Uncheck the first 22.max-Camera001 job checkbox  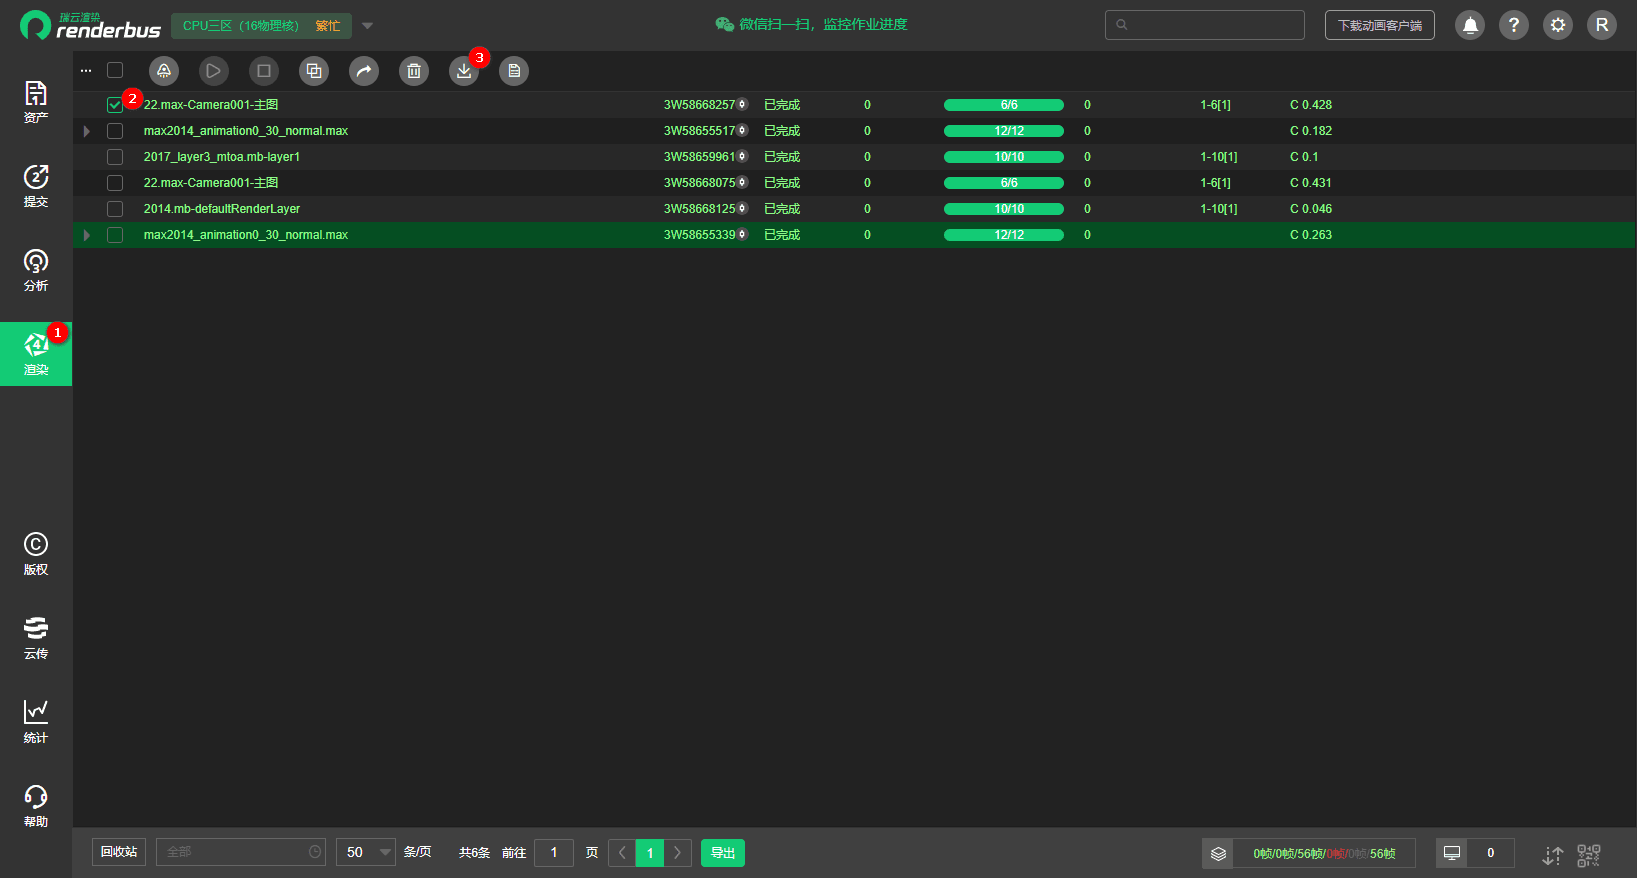click(x=115, y=105)
